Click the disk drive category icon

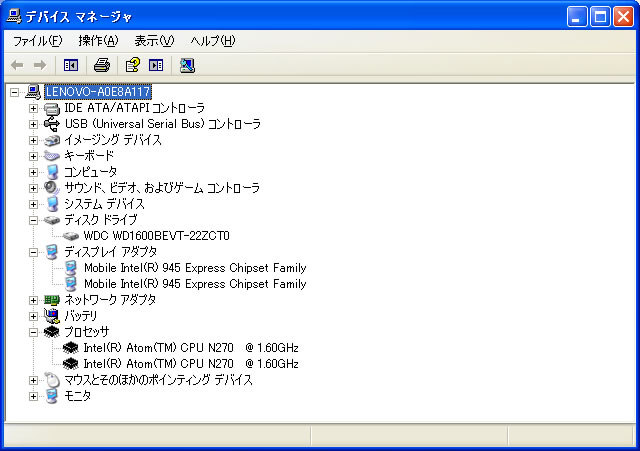click(x=52, y=220)
